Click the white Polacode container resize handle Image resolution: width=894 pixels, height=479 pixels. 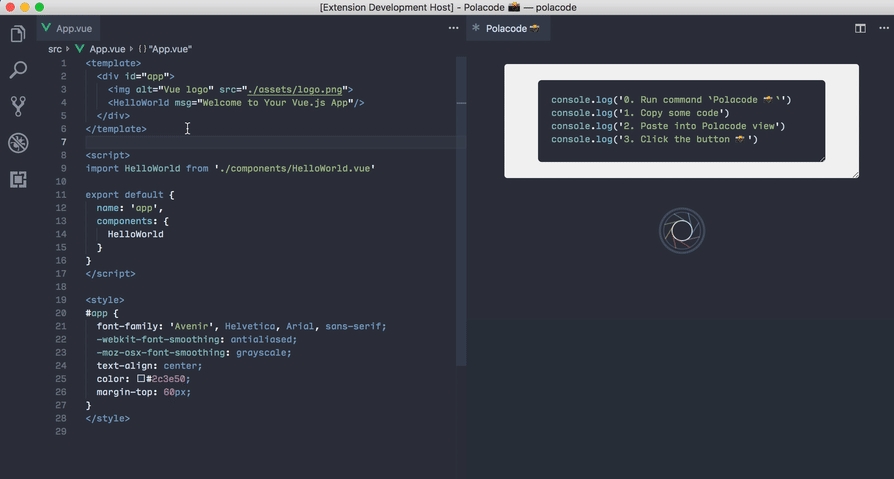[855, 174]
